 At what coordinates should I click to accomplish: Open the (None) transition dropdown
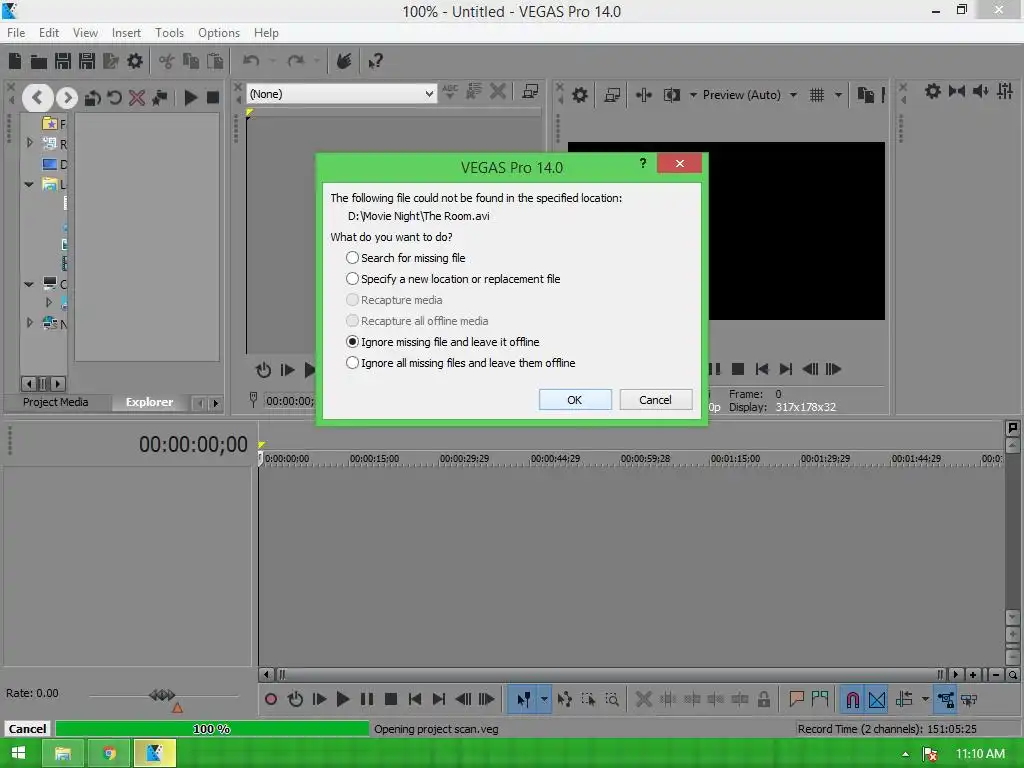coord(342,94)
